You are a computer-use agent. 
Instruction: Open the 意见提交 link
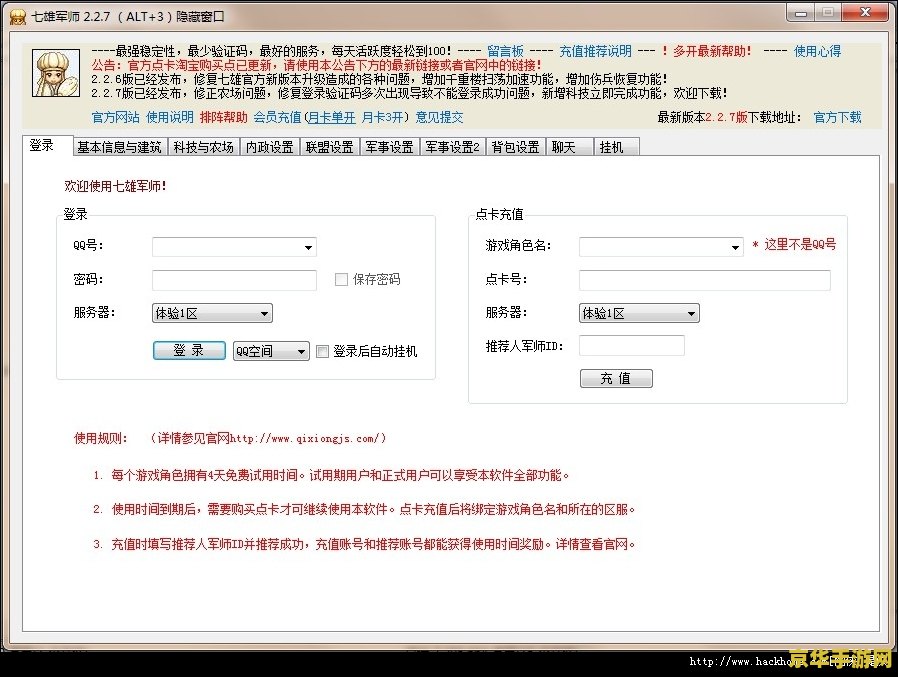(x=439, y=117)
